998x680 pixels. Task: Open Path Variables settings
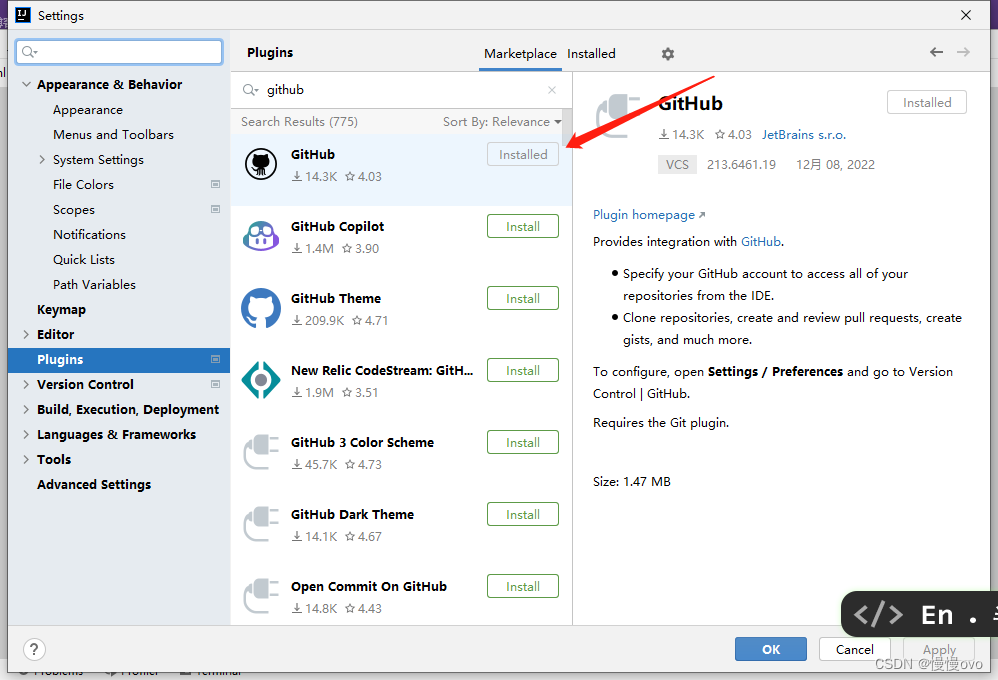click(x=94, y=284)
